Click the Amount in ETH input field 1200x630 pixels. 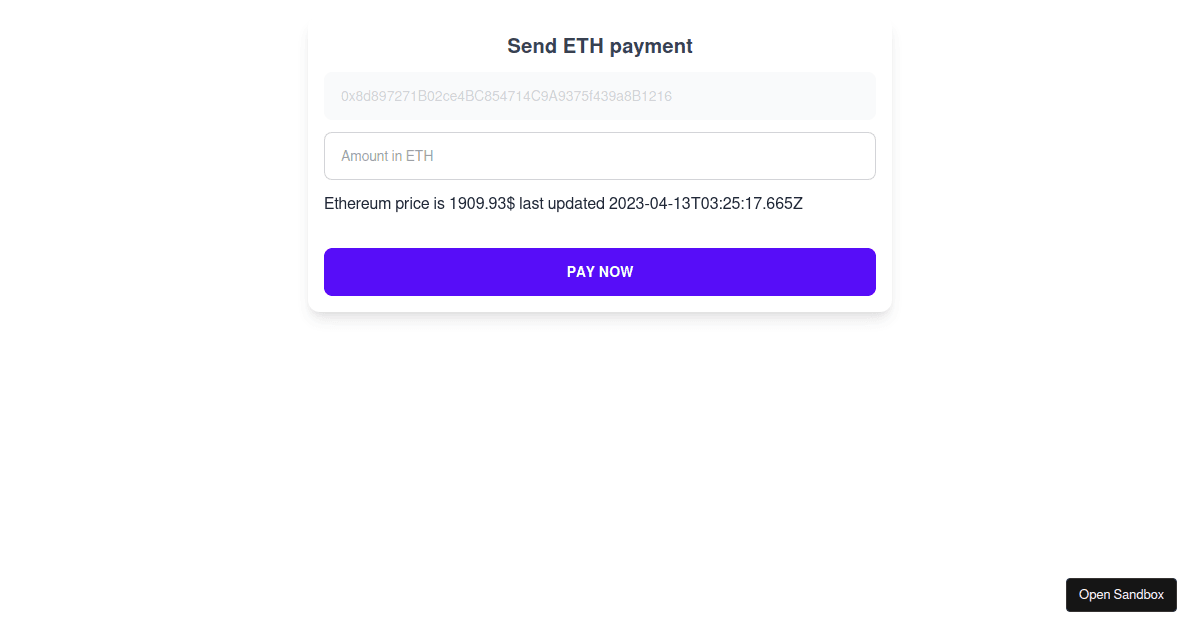pyautogui.click(x=600, y=156)
